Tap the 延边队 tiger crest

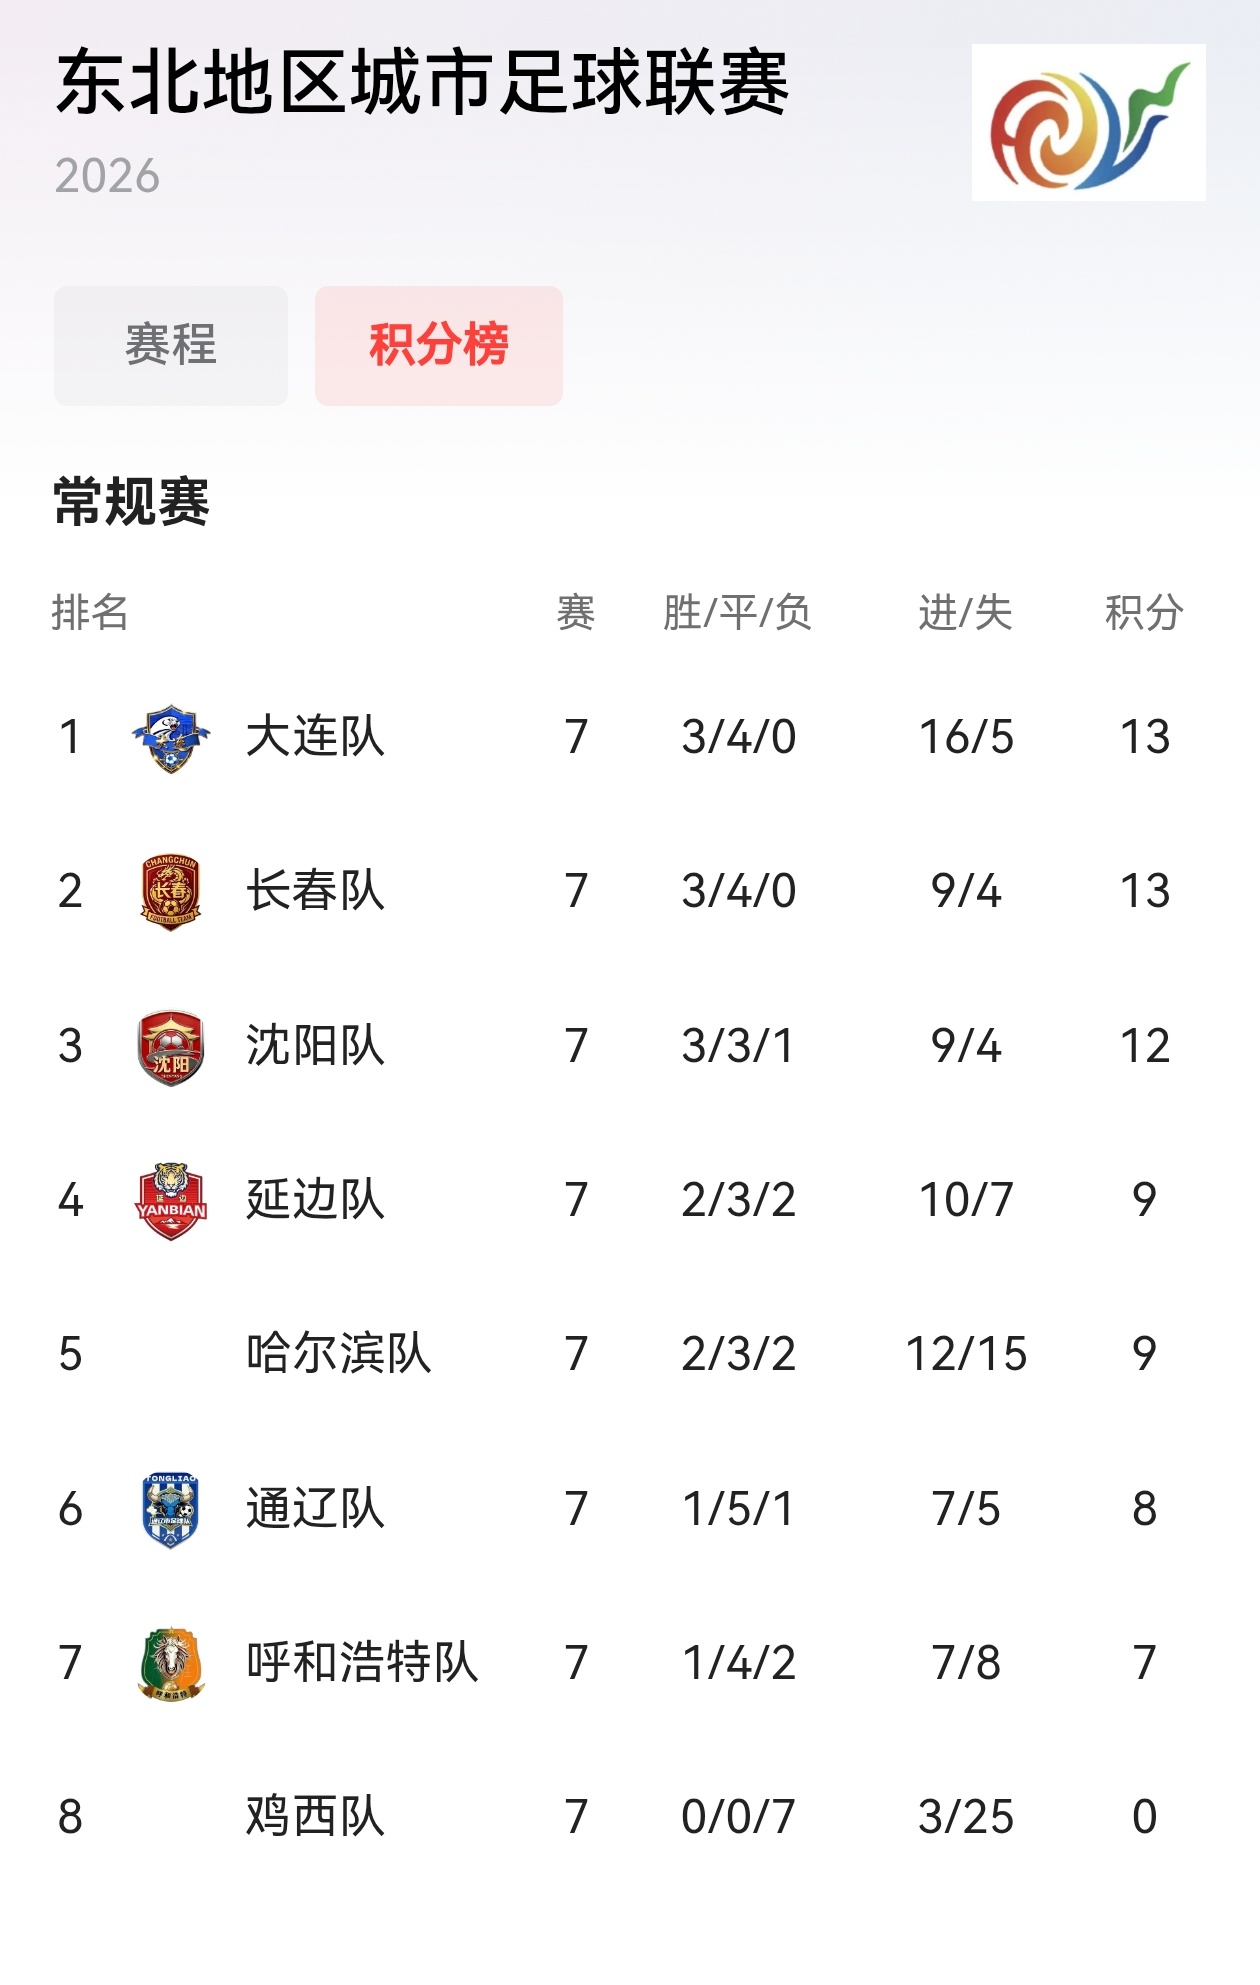[171, 1201]
